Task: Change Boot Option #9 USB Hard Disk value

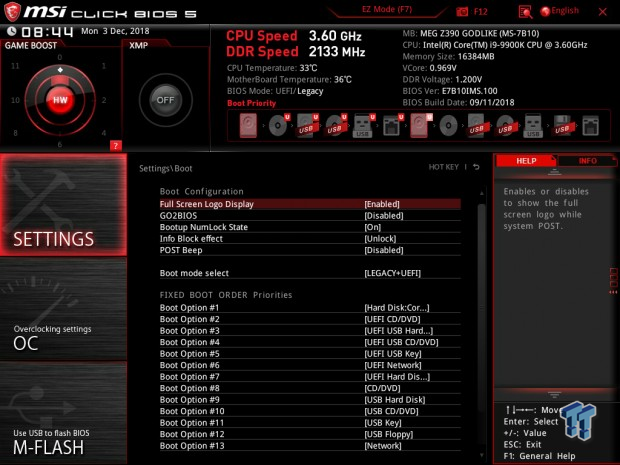Action: [310, 399]
